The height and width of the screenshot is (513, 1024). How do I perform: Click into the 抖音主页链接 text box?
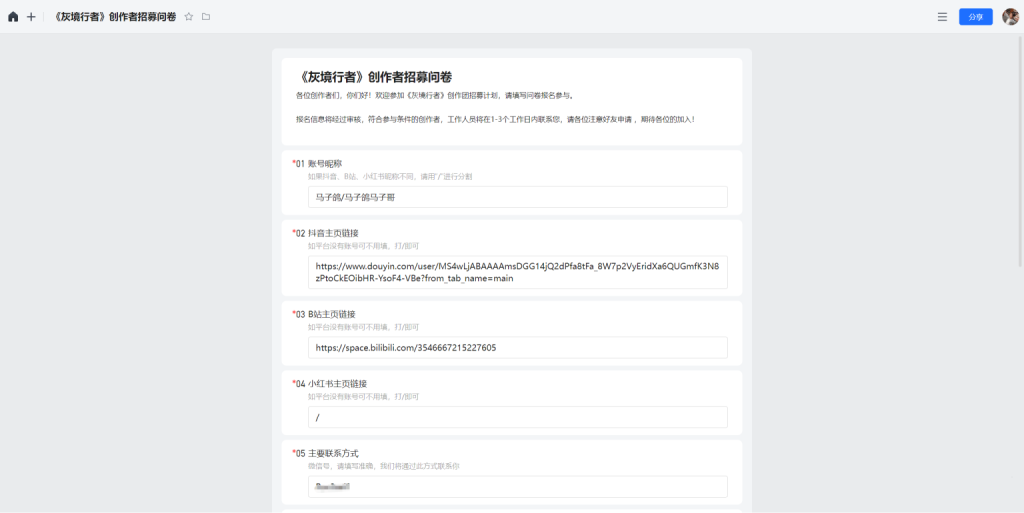coord(517,272)
